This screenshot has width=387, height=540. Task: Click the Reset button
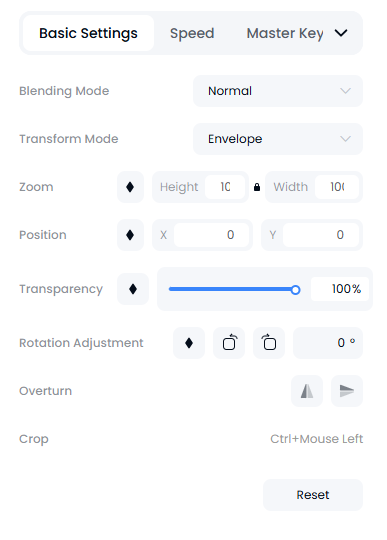pyautogui.click(x=313, y=495)
